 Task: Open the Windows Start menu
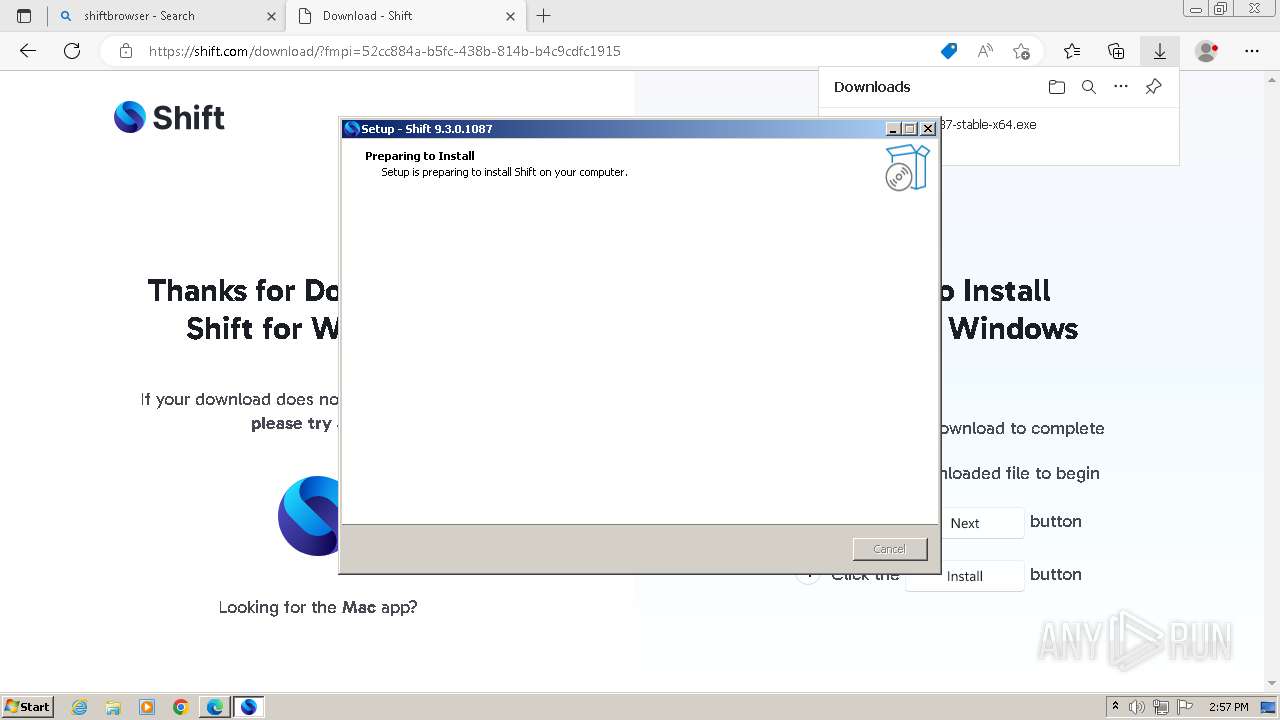click(x=28, y=706)
